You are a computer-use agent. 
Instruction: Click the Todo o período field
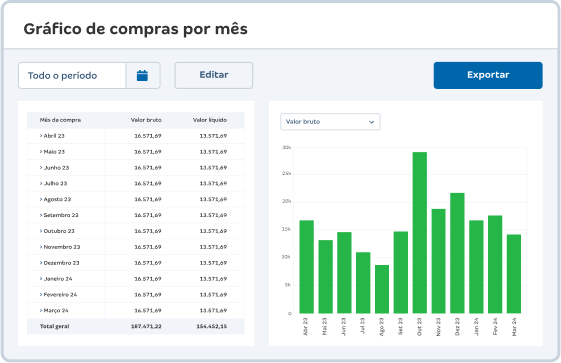72,75
